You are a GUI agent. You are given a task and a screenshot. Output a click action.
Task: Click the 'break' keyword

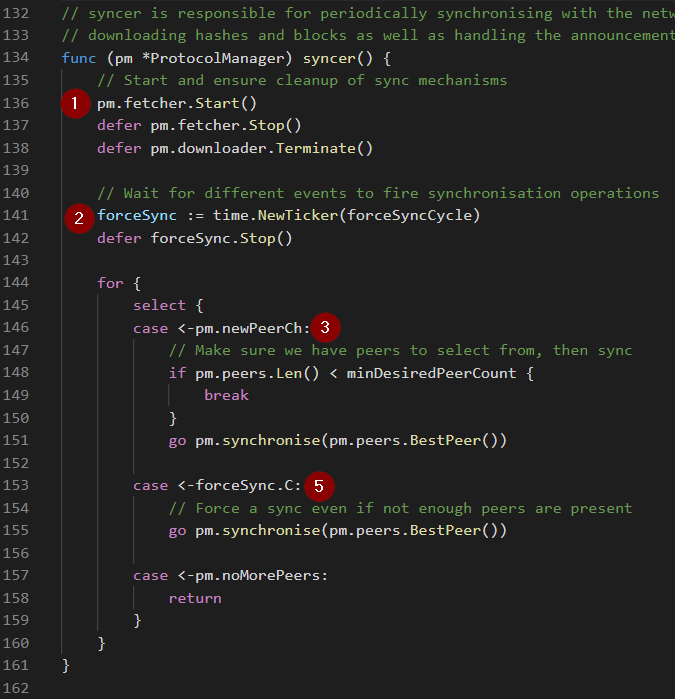[x=226, y=395]
